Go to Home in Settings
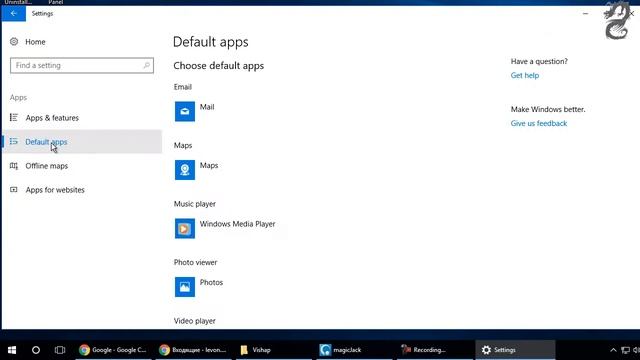The width and height of the screenshot is (640, 360). click(x=35, y=42)
